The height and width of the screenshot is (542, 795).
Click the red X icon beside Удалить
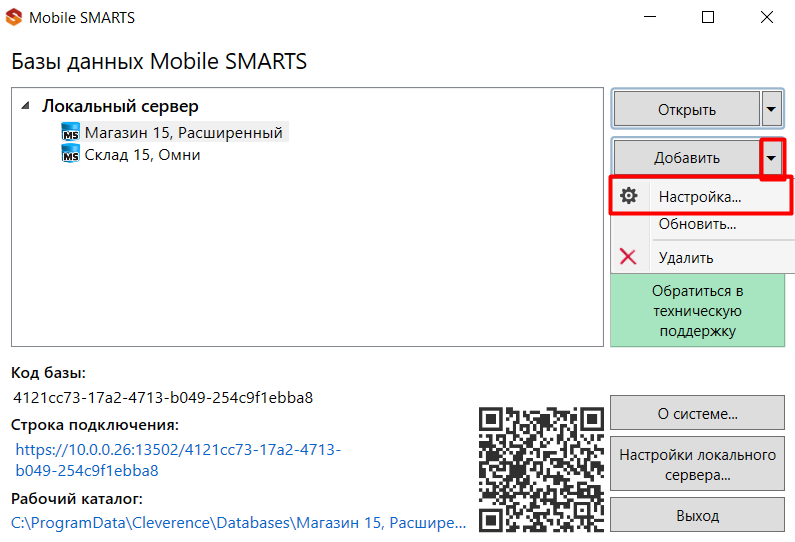(x=628, y=257)
